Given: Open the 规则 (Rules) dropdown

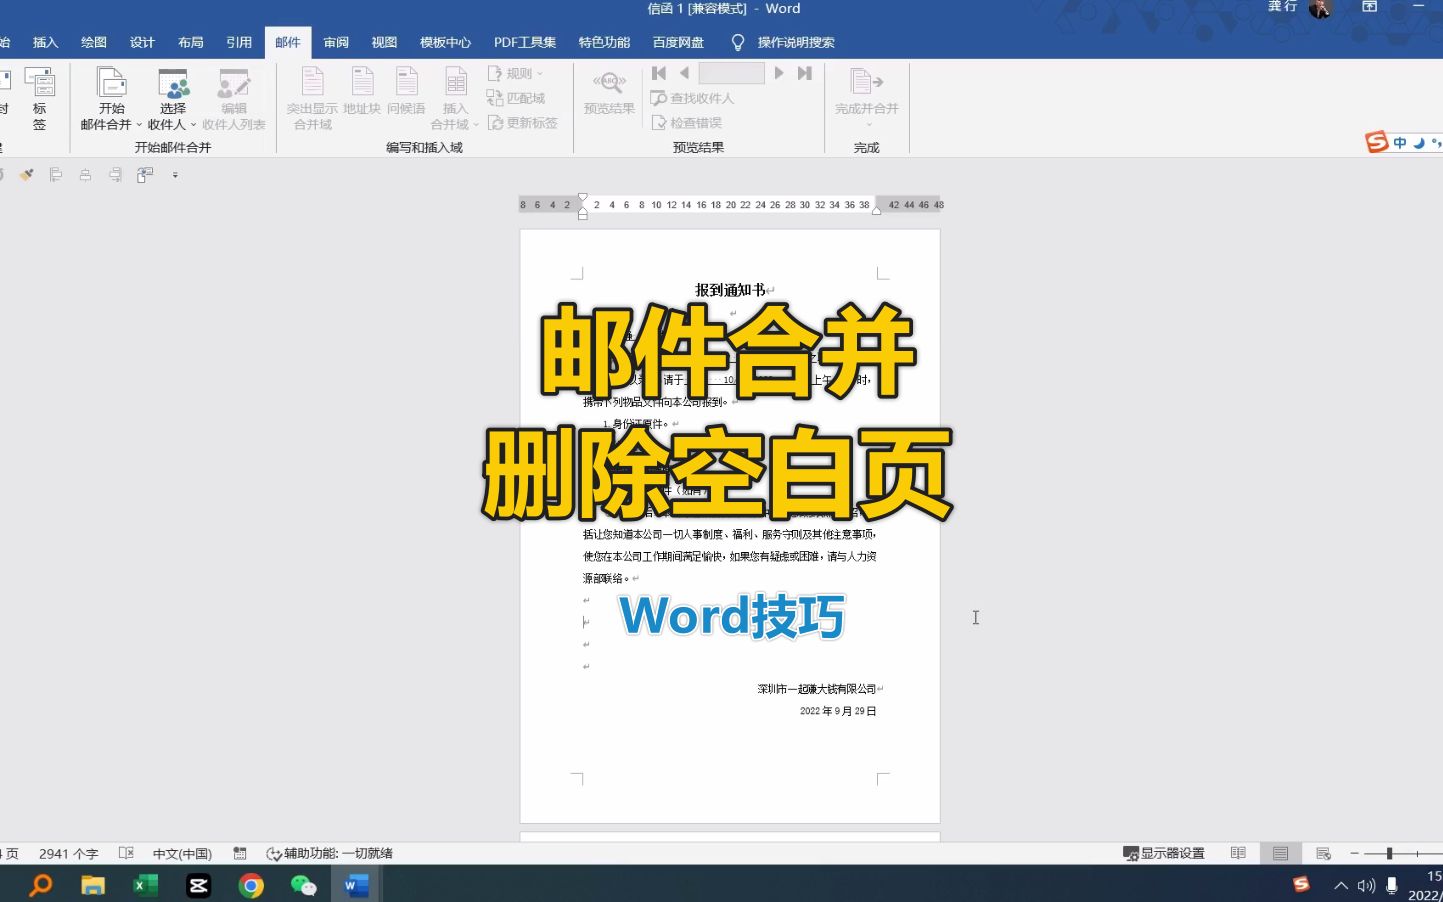Looking at the screenshot, I should point(515,73).
